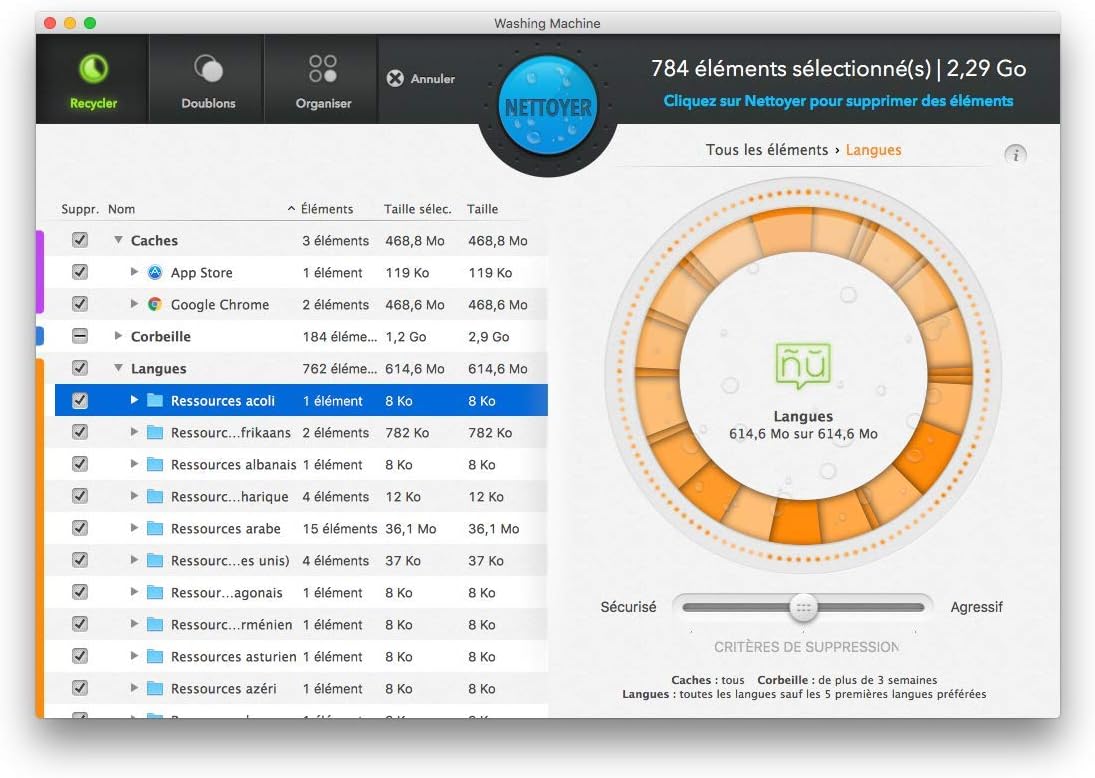
Task: Click the Éléments column header to sort
Action: tap(329, 208)
